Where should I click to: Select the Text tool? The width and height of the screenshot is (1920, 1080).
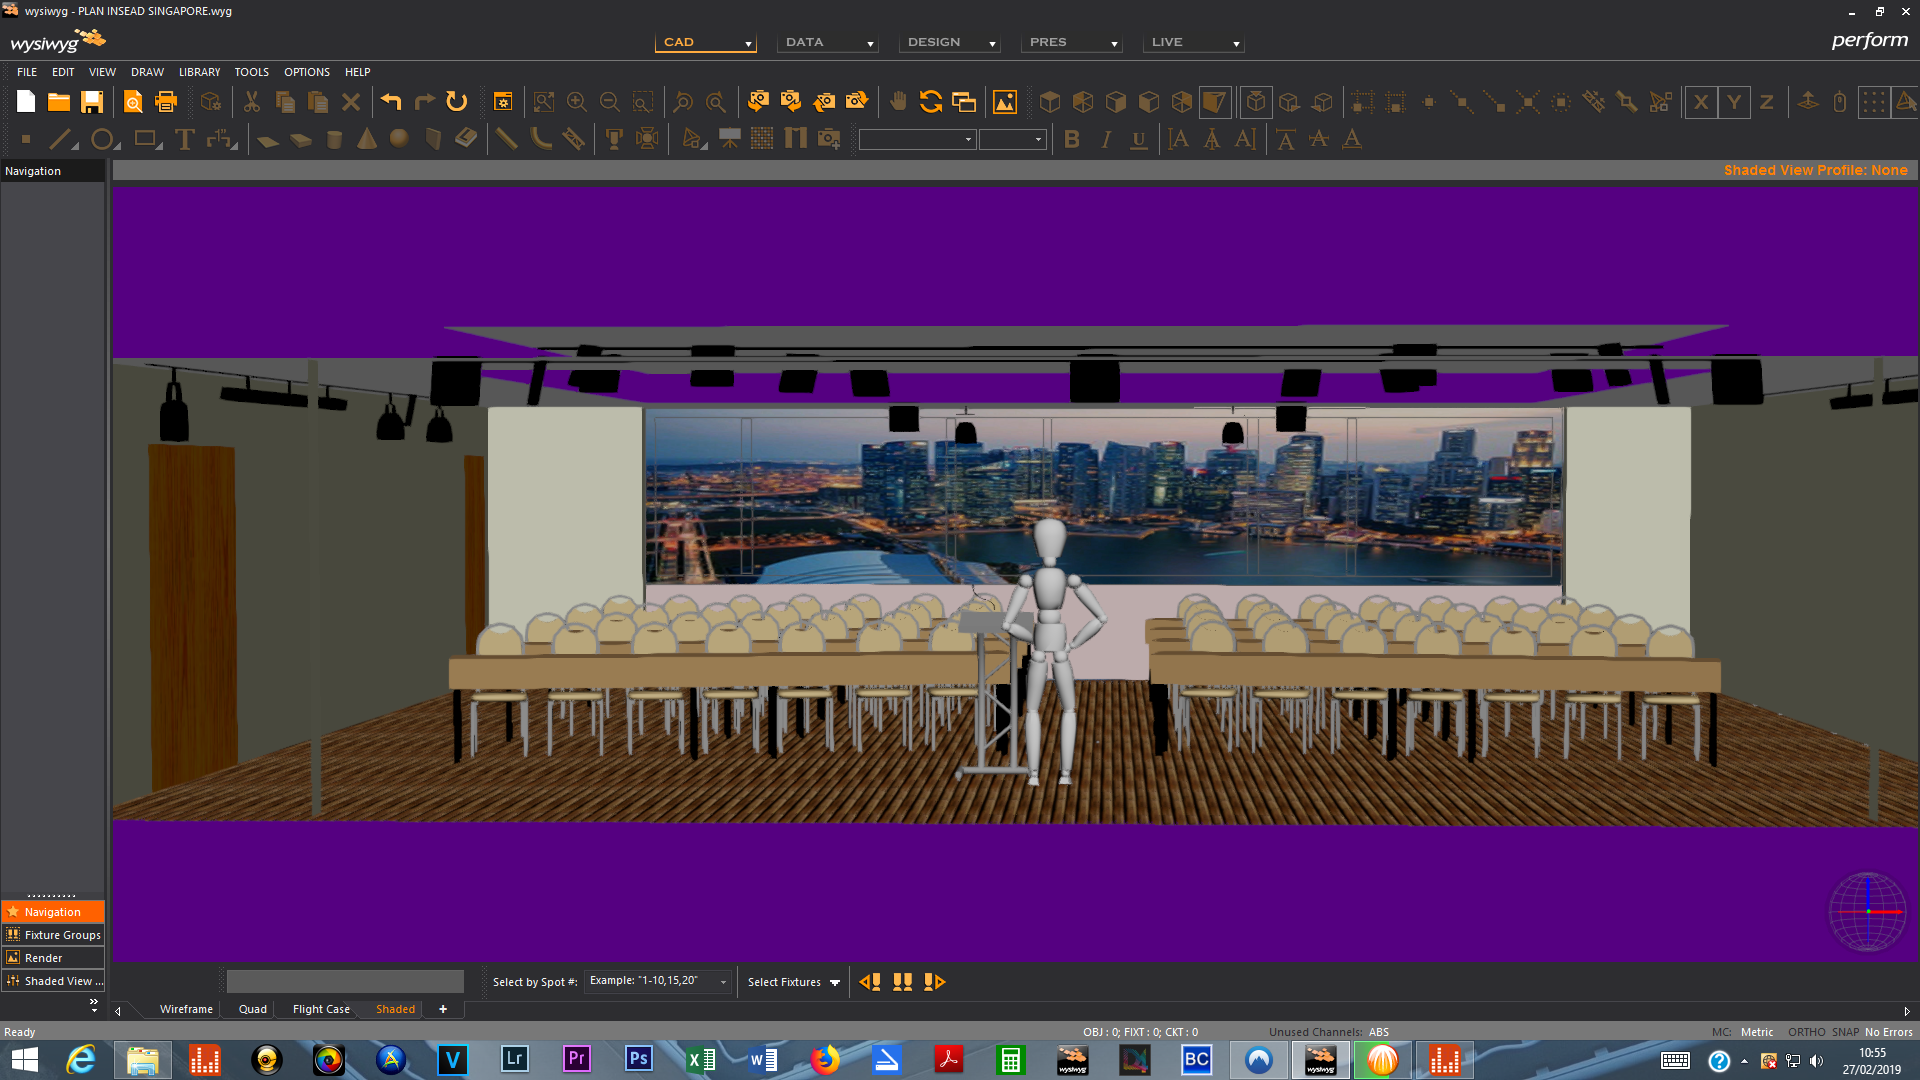(184, 140)
